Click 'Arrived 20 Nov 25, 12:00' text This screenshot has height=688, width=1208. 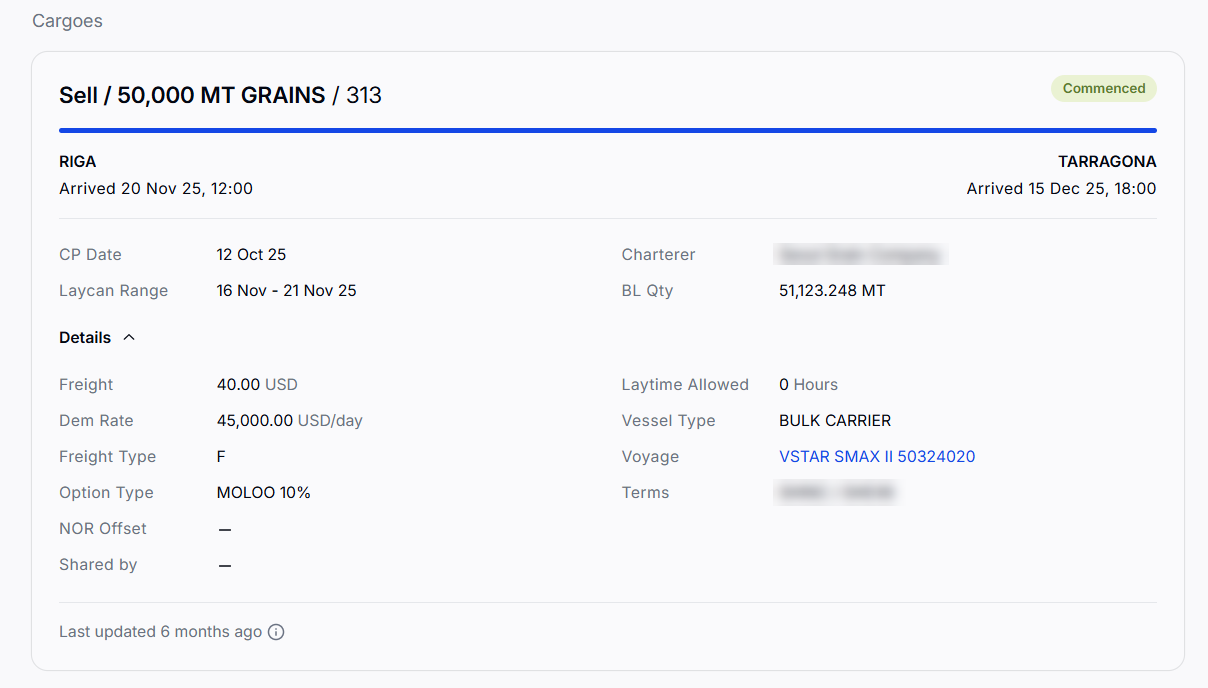156,188
